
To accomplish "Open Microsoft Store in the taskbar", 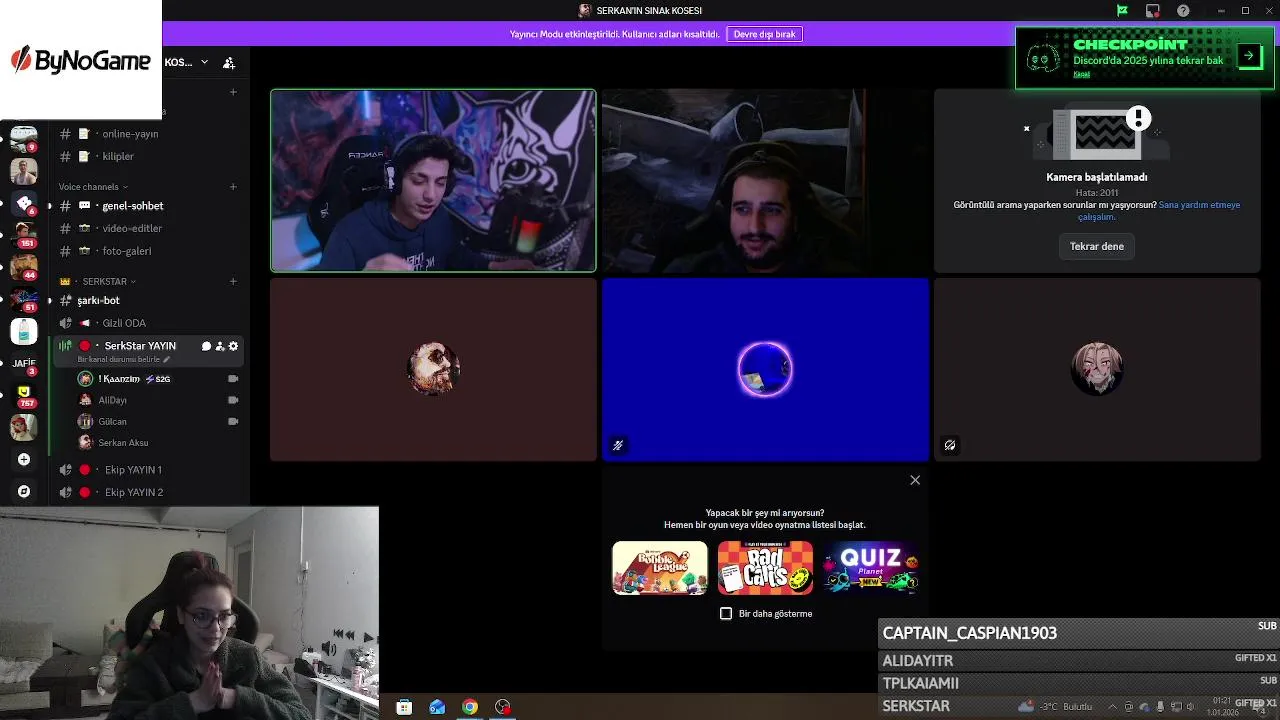I will [x=404, y=707].
